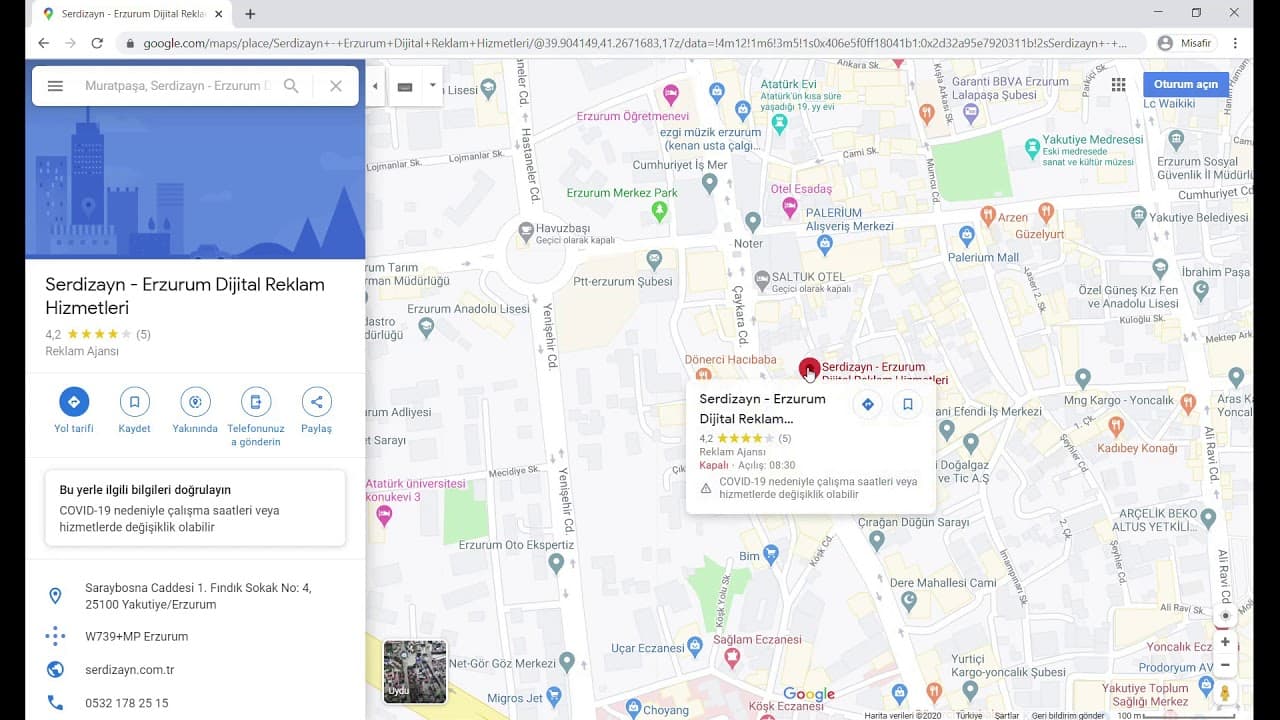
Task: Expand the input tools dropdown arrow
Action: click(x=433, y=86)
